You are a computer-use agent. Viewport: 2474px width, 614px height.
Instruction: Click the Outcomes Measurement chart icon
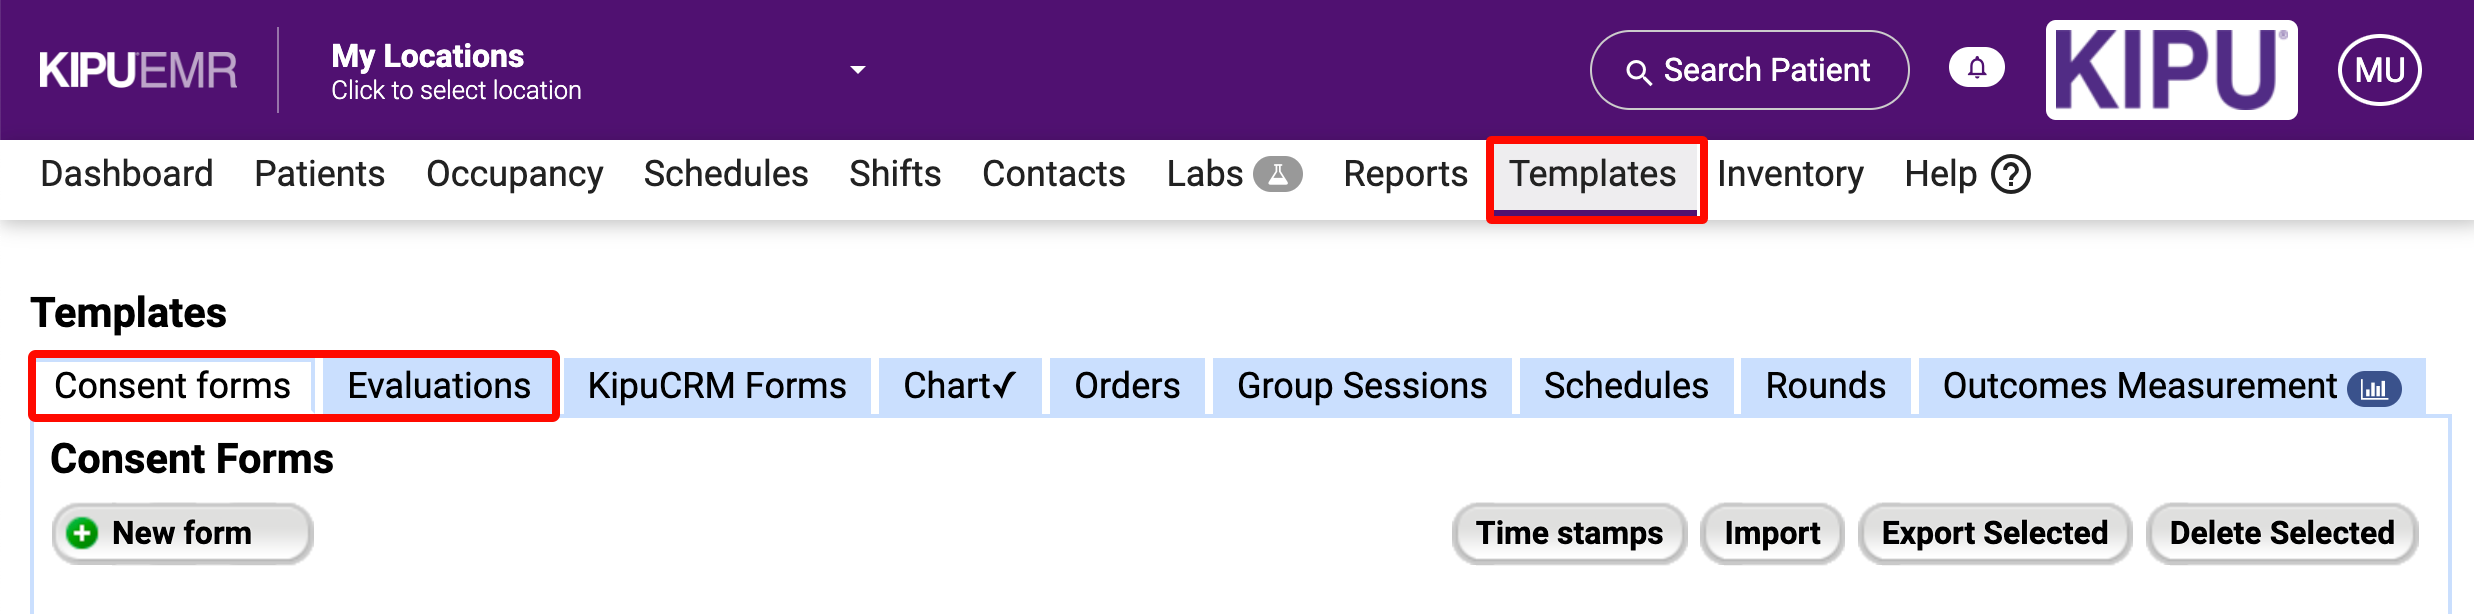(2374, 388)
